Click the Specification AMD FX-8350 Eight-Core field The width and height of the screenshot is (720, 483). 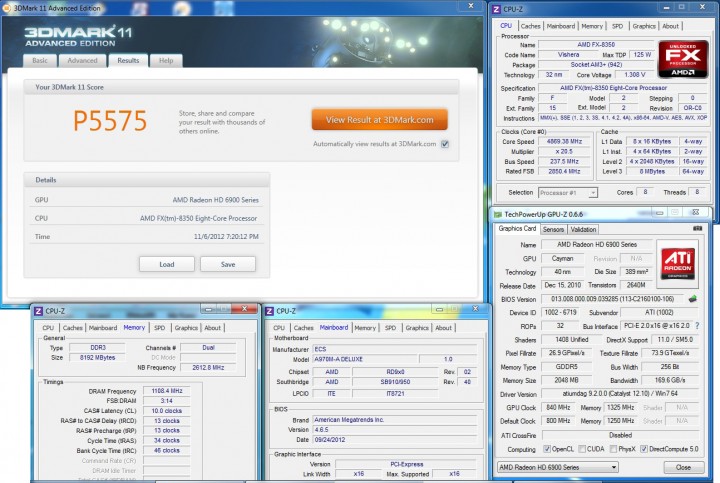click(623, 88)
